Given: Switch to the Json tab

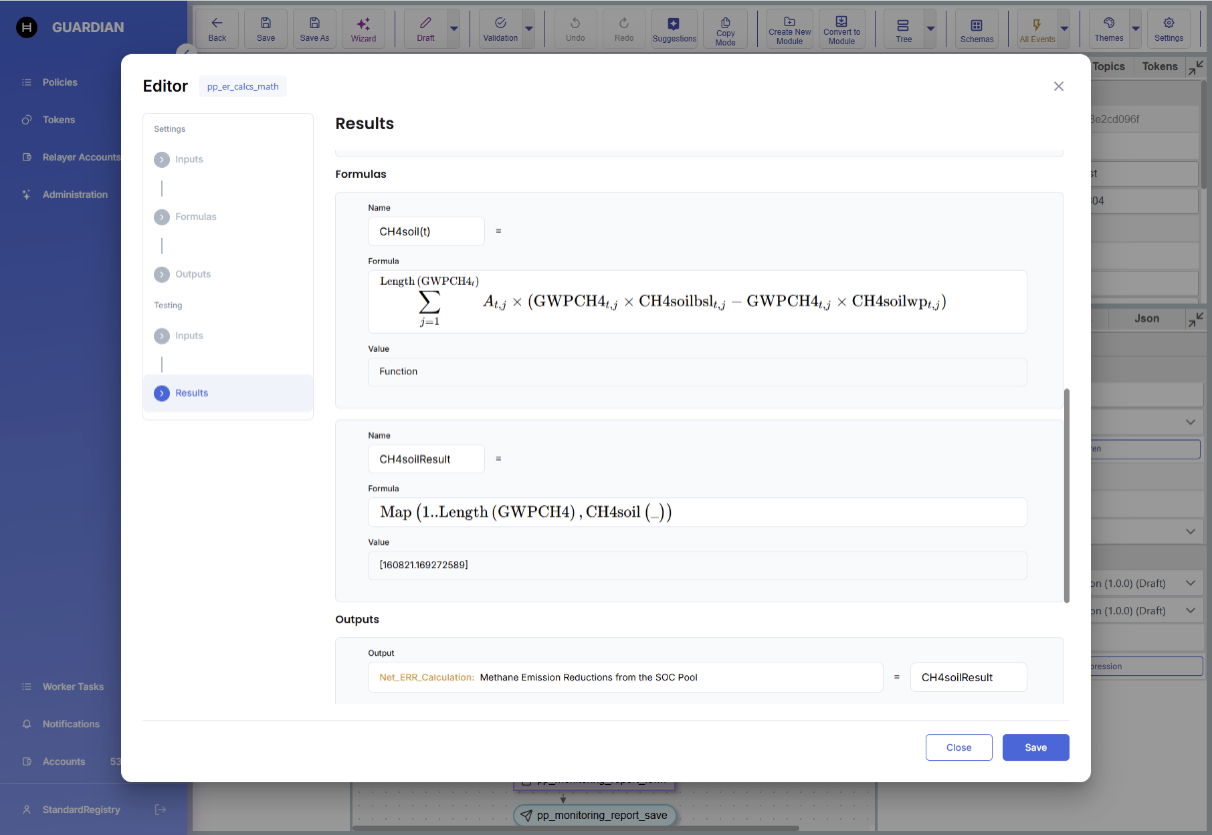Looking at the screenshot, I should point(1146,318).
